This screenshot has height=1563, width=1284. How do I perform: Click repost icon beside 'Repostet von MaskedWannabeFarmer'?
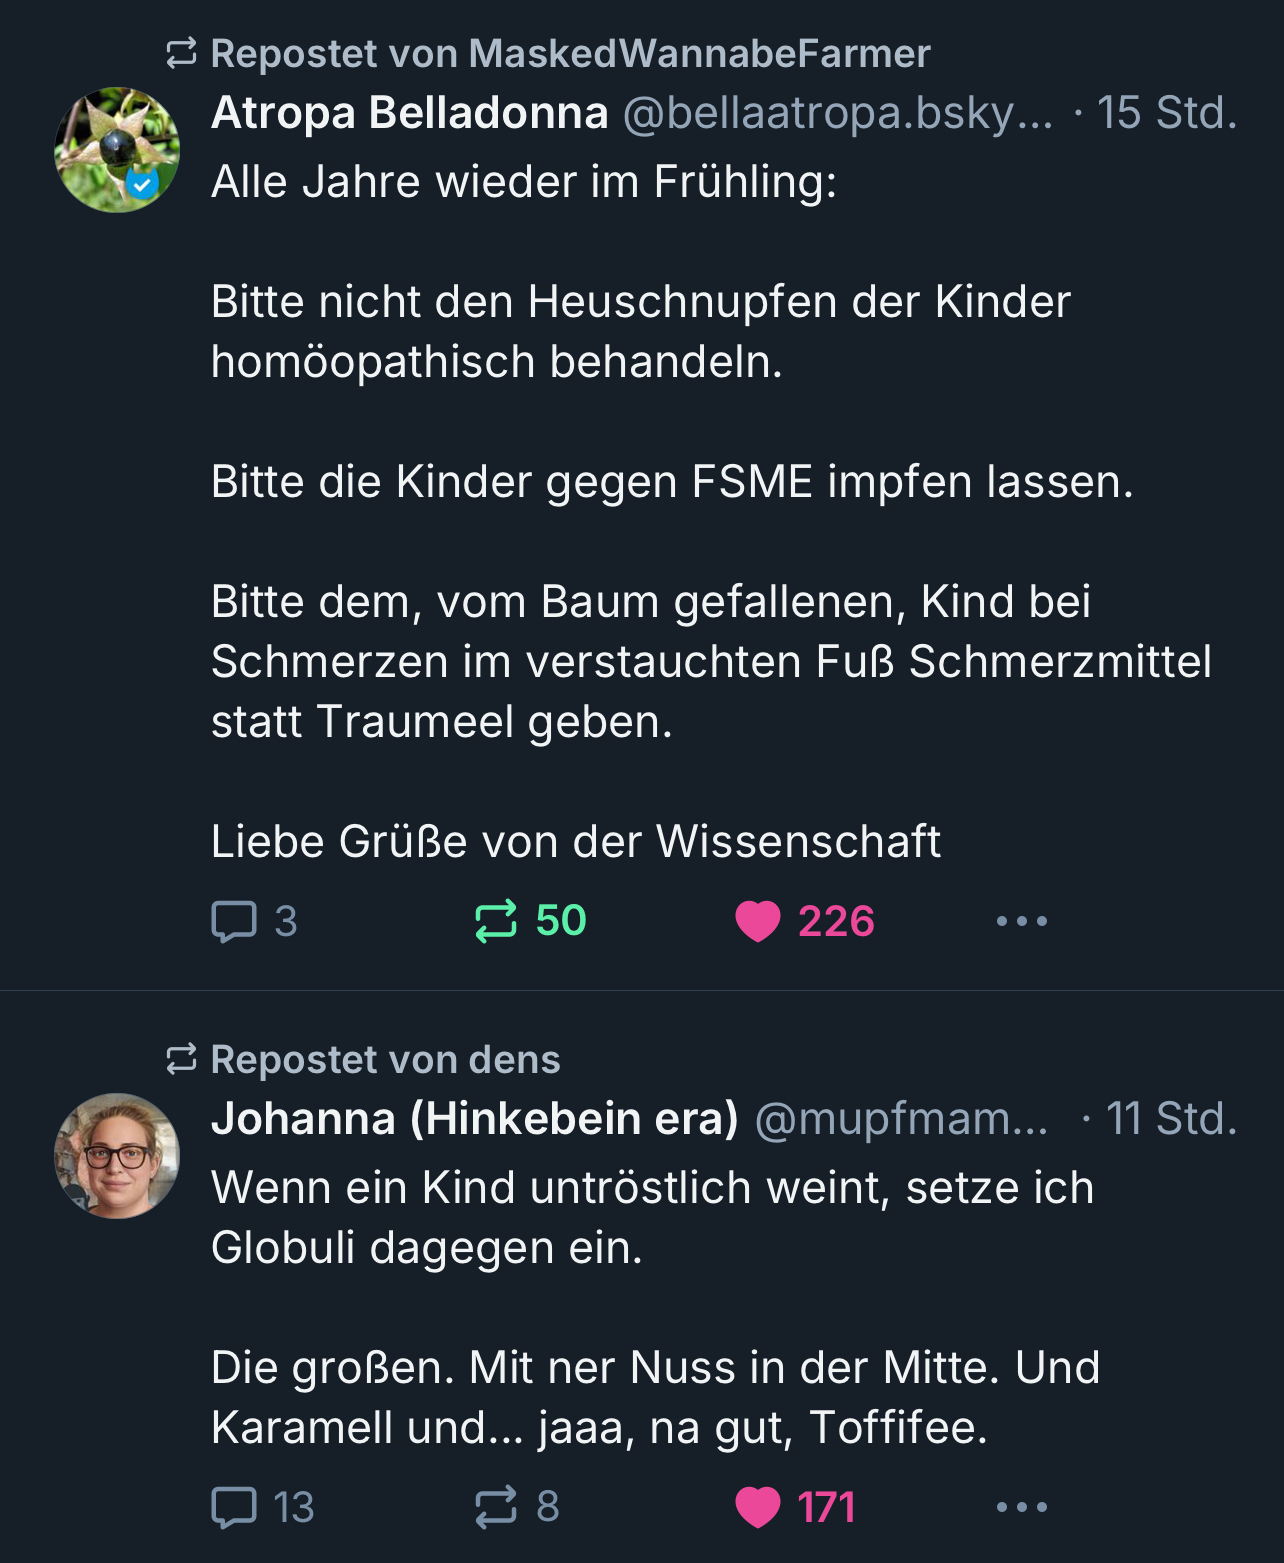pos(181,54)
